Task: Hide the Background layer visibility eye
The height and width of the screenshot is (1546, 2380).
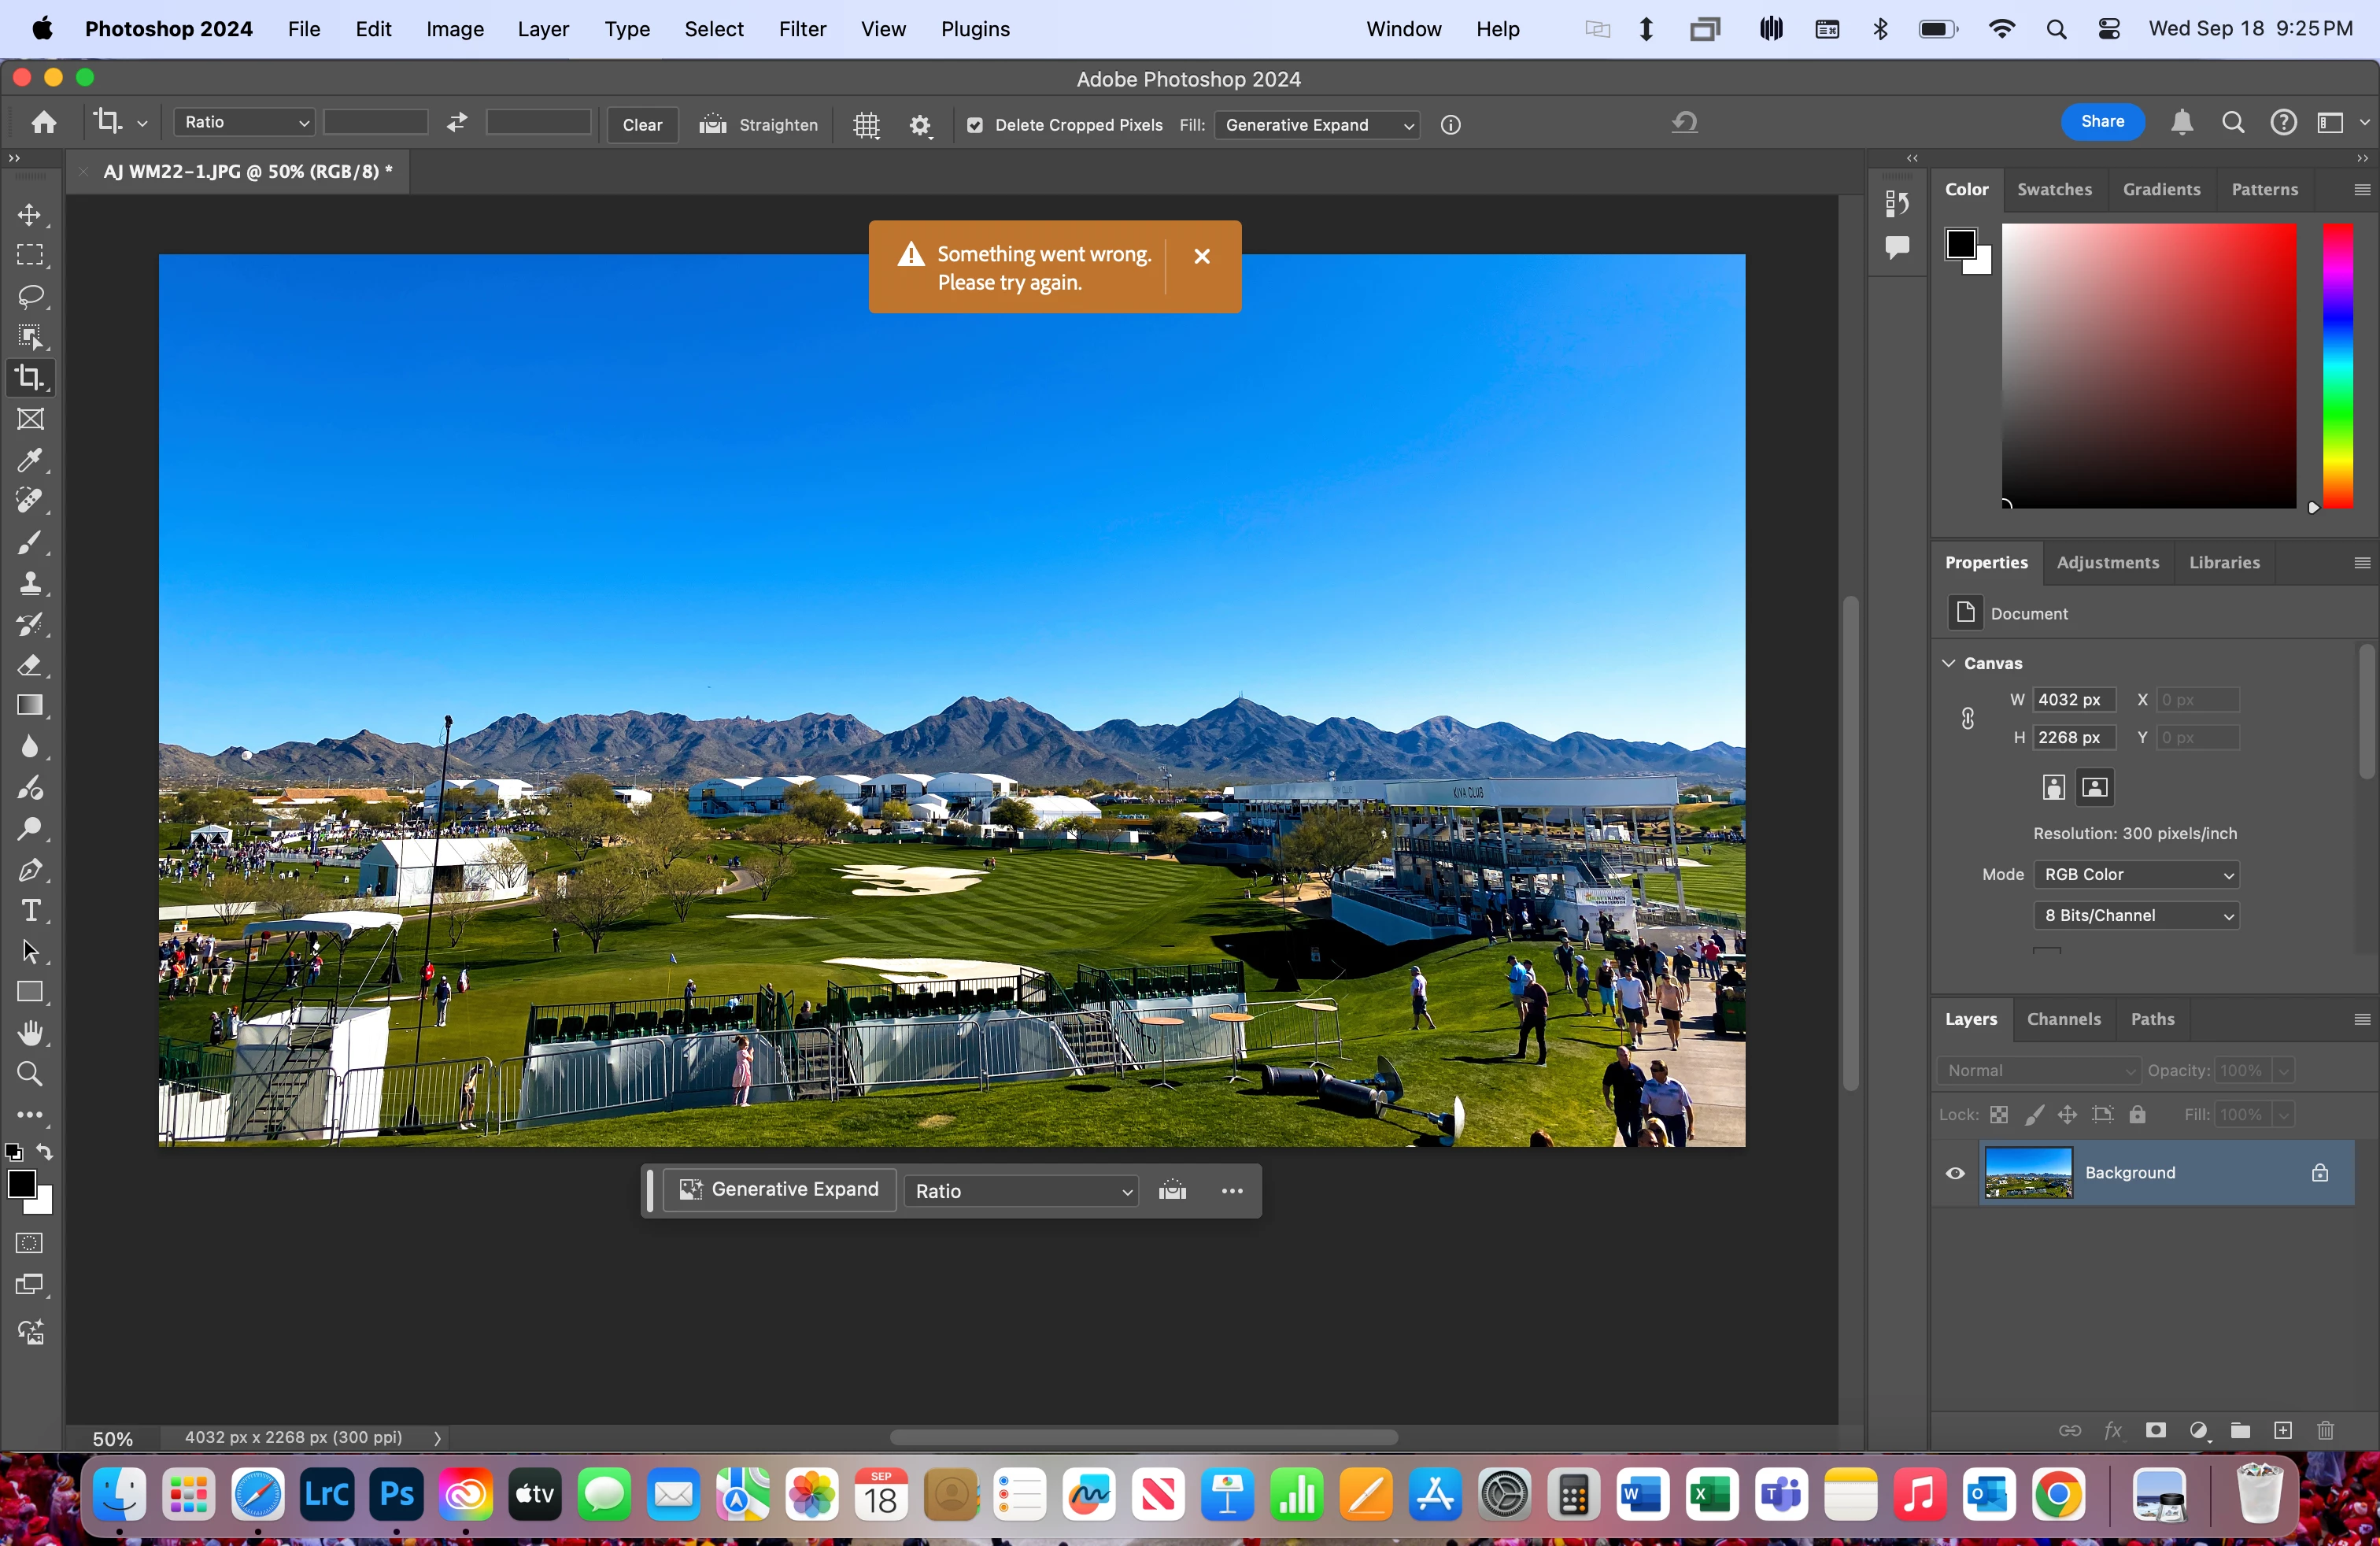Action: 1955,1173
